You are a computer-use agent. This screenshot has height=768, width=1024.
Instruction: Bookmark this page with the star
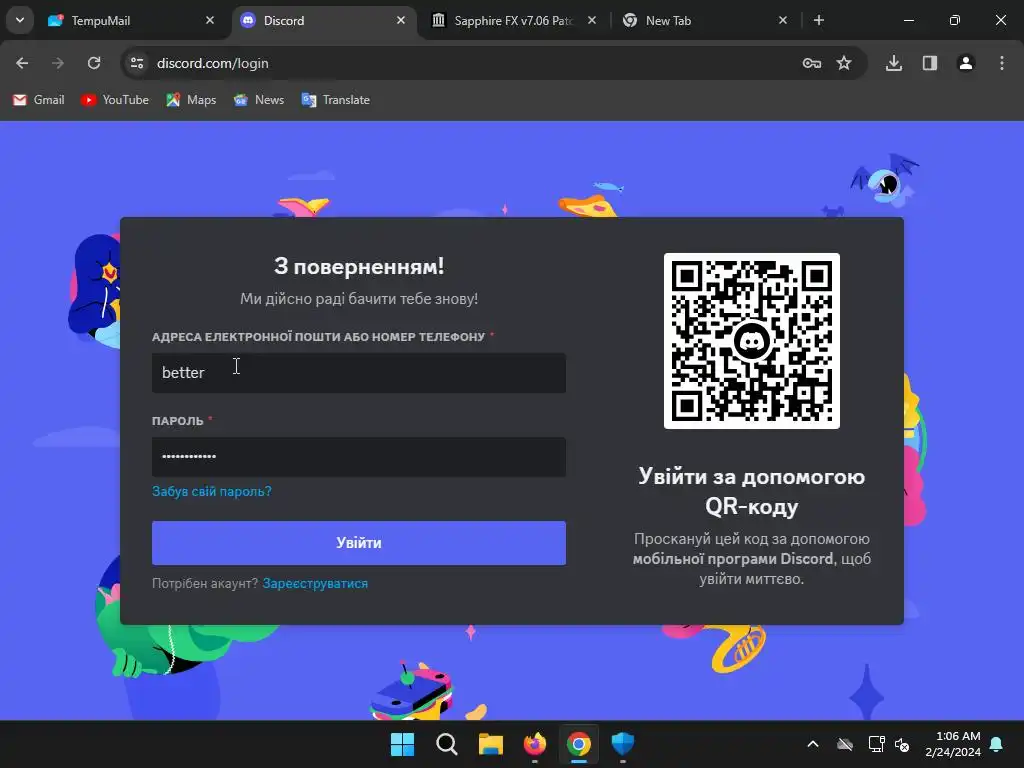tap(844, 63)
